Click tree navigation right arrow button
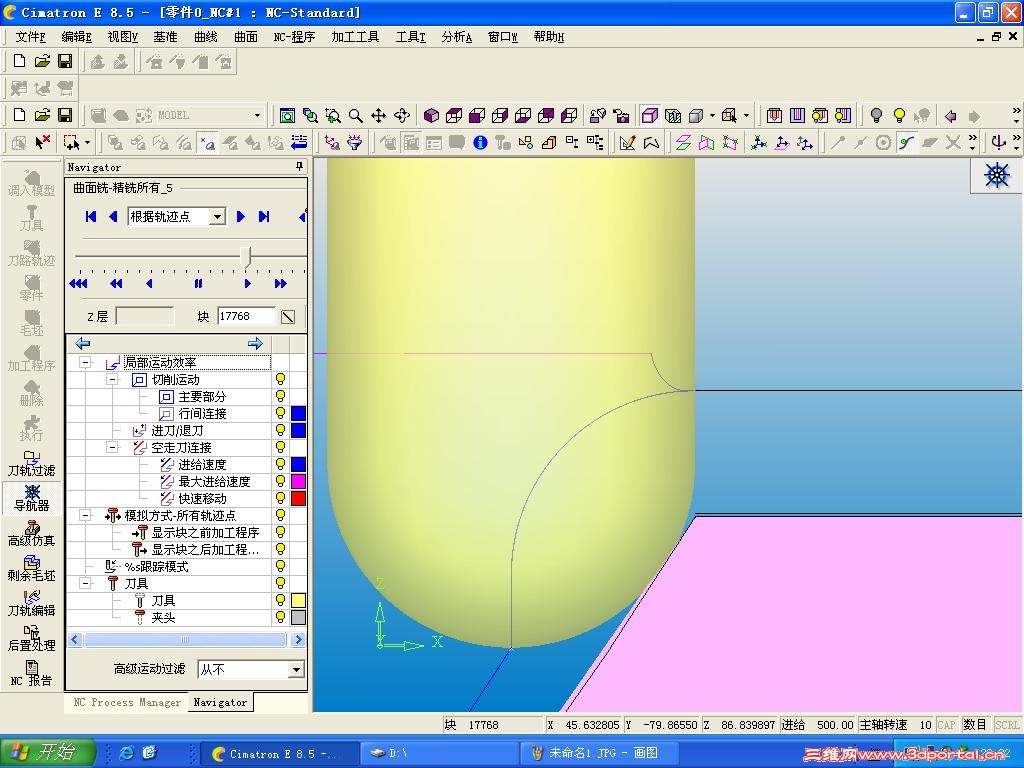This screenshot has height=768, width=1024. (x=255, y=344)
